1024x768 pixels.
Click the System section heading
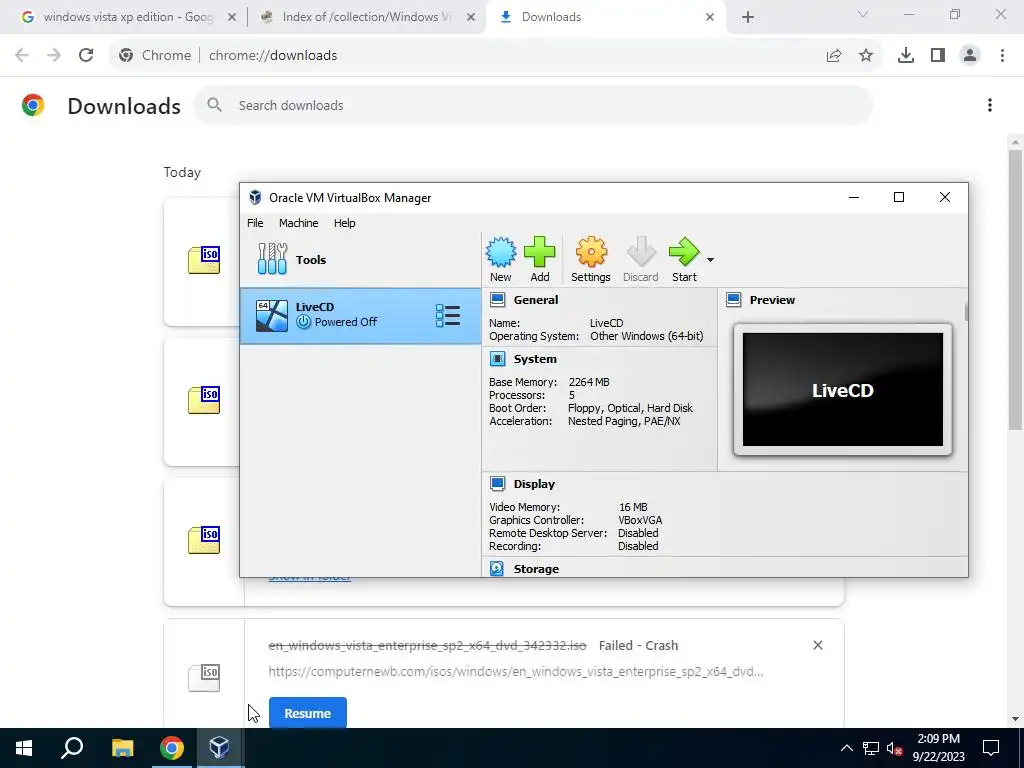click(x=535, y=359)
